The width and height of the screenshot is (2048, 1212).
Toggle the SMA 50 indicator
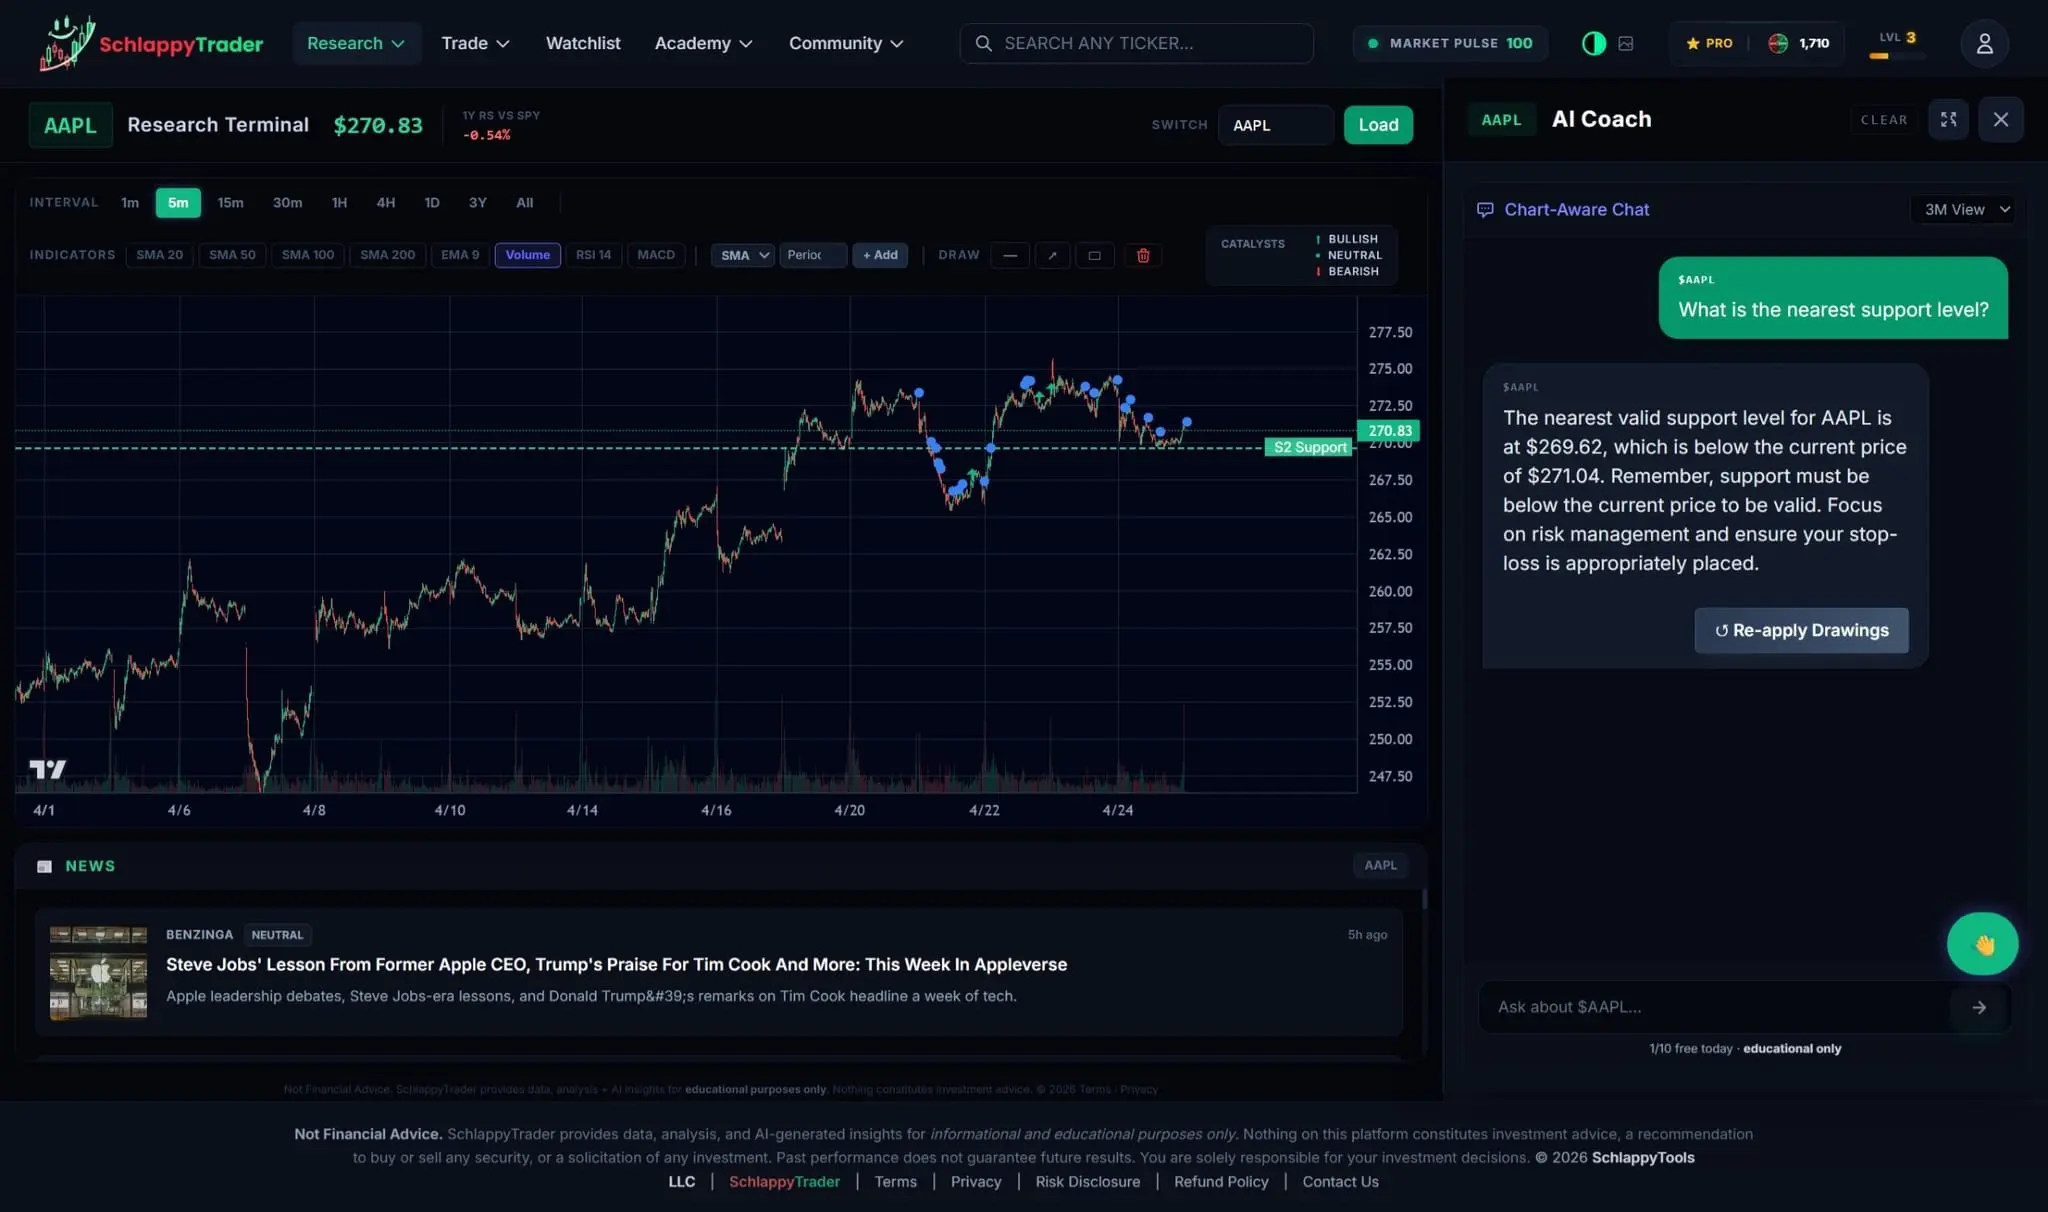point(232,255)
